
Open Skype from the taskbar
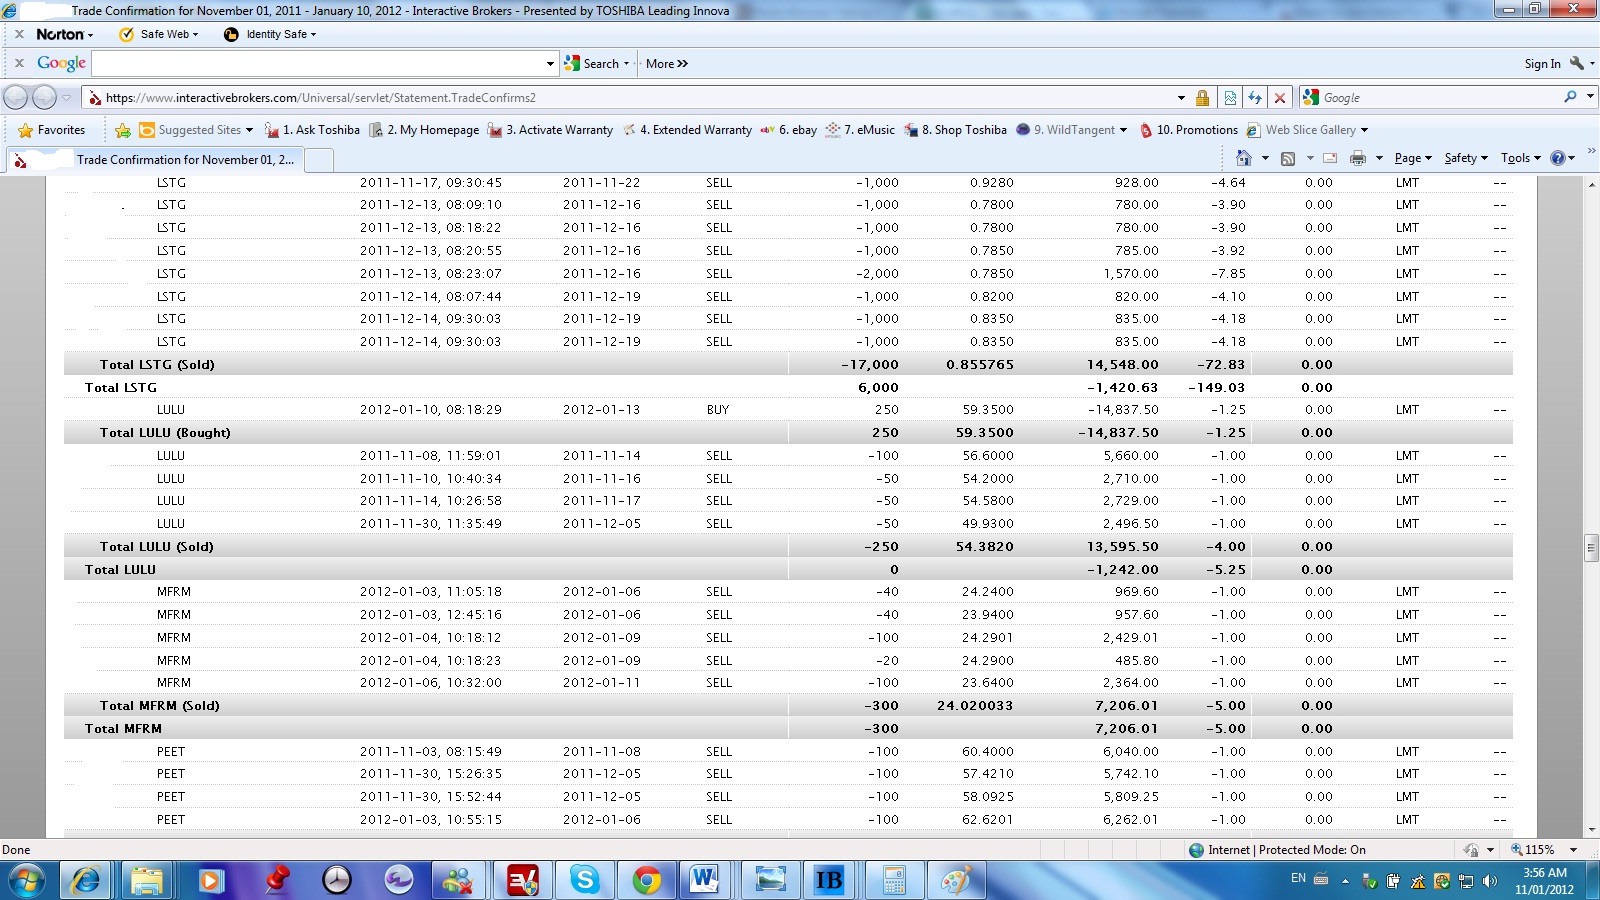point(584,880)
